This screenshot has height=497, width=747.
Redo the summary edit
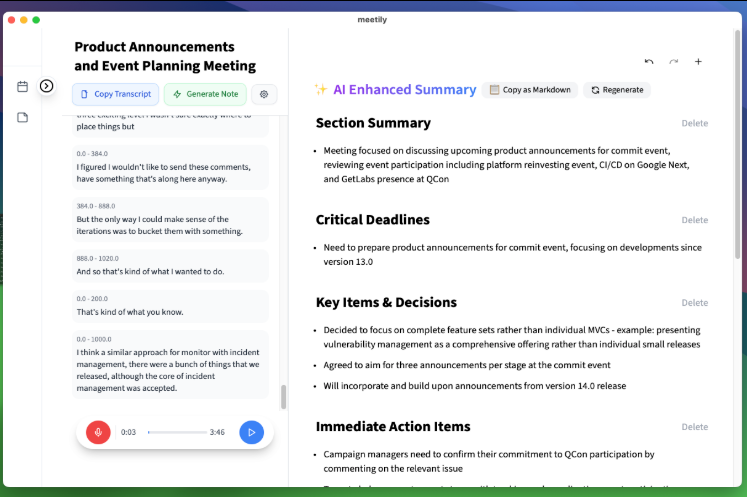[x=674, y=61]
